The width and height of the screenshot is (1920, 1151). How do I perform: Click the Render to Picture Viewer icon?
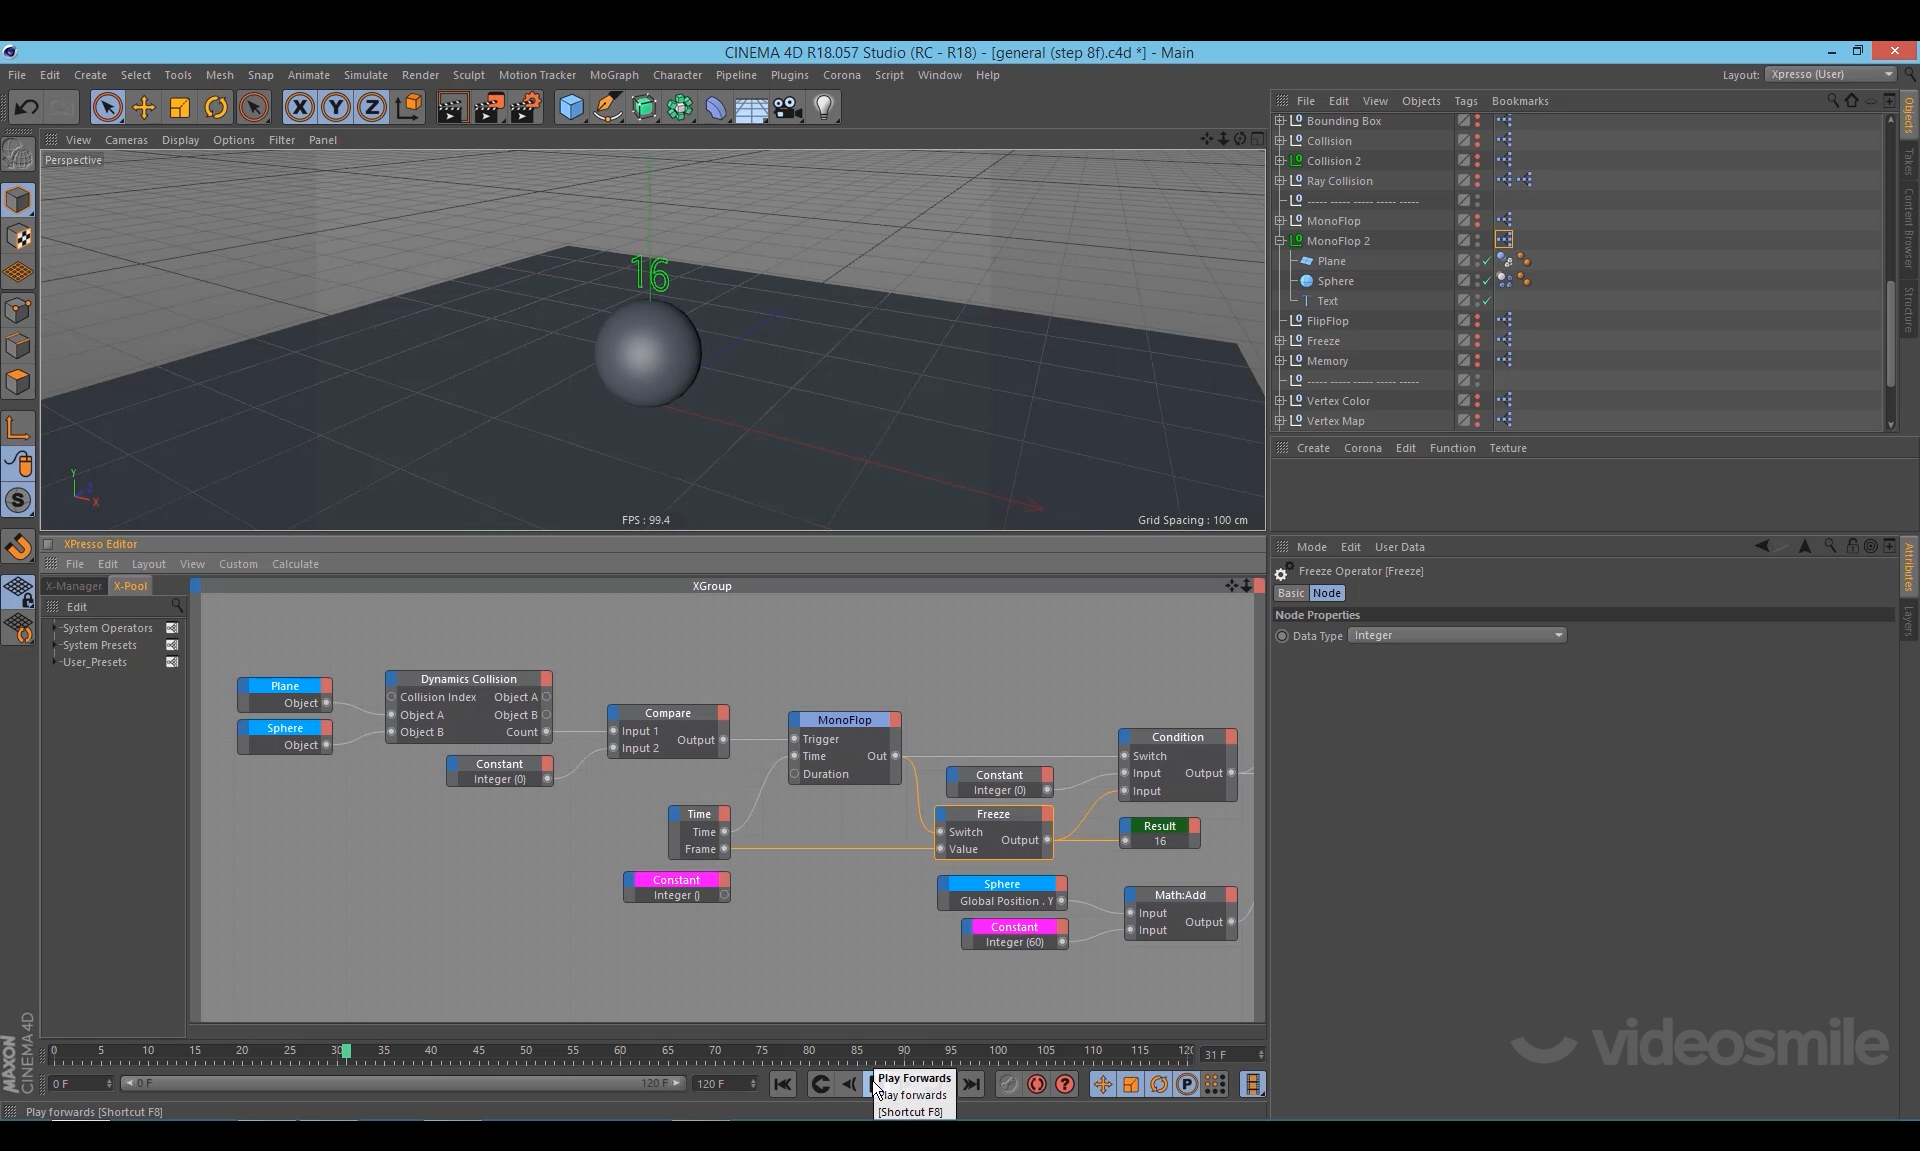coord(489,108)
